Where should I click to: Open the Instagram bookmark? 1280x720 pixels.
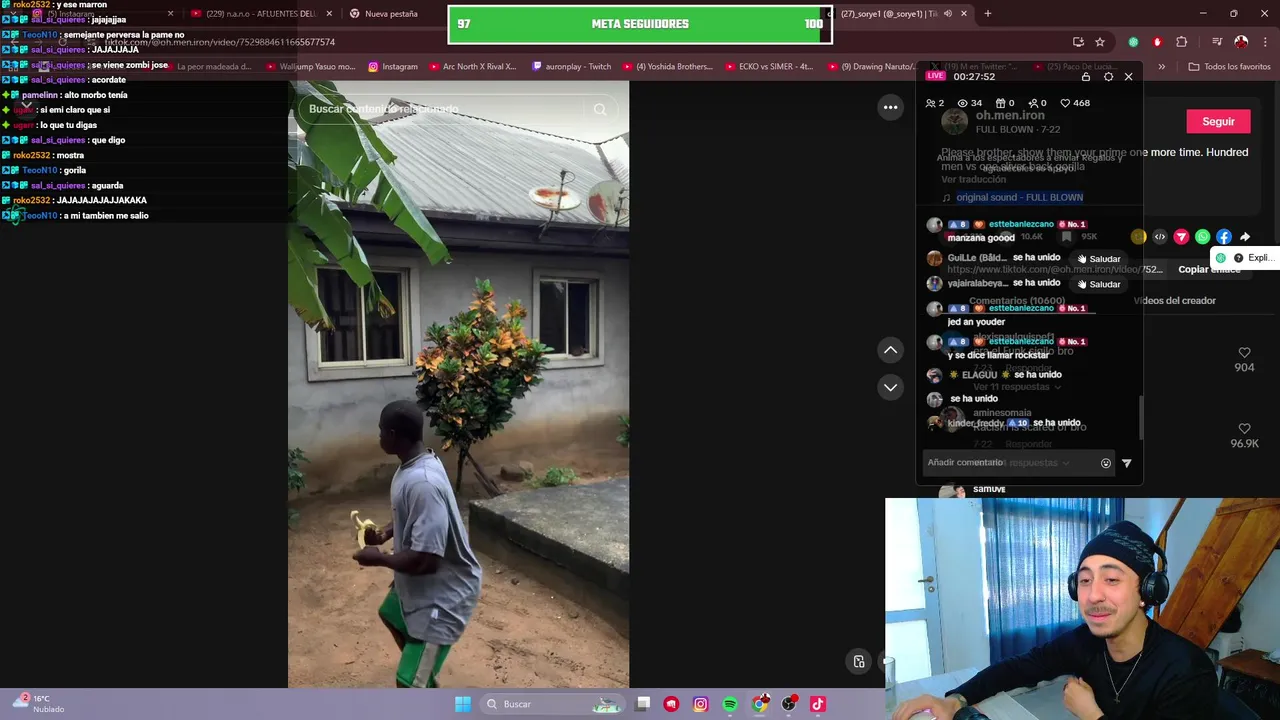[393, 67]
